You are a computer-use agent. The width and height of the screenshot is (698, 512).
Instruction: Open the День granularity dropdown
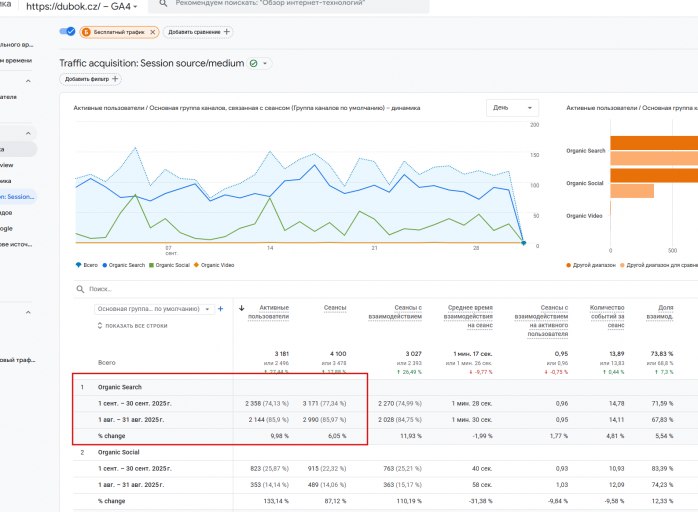[513, 107]
